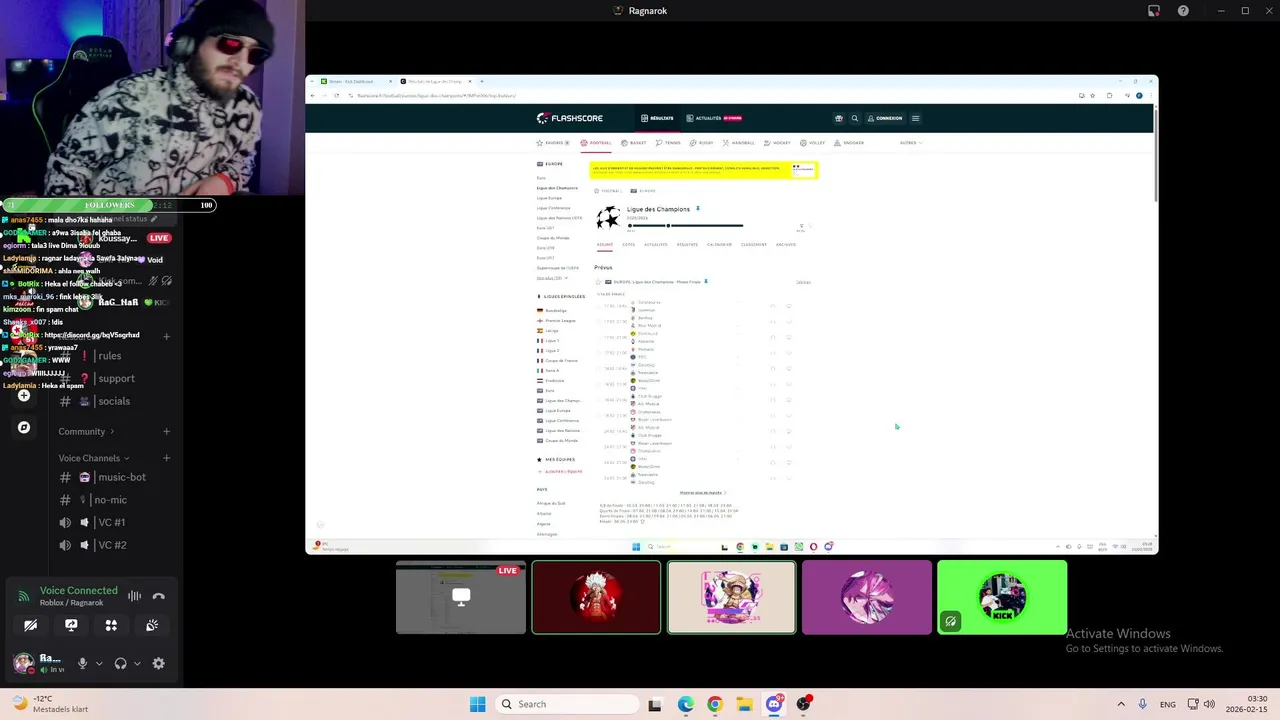Expand microphone input options arrow

98,663
